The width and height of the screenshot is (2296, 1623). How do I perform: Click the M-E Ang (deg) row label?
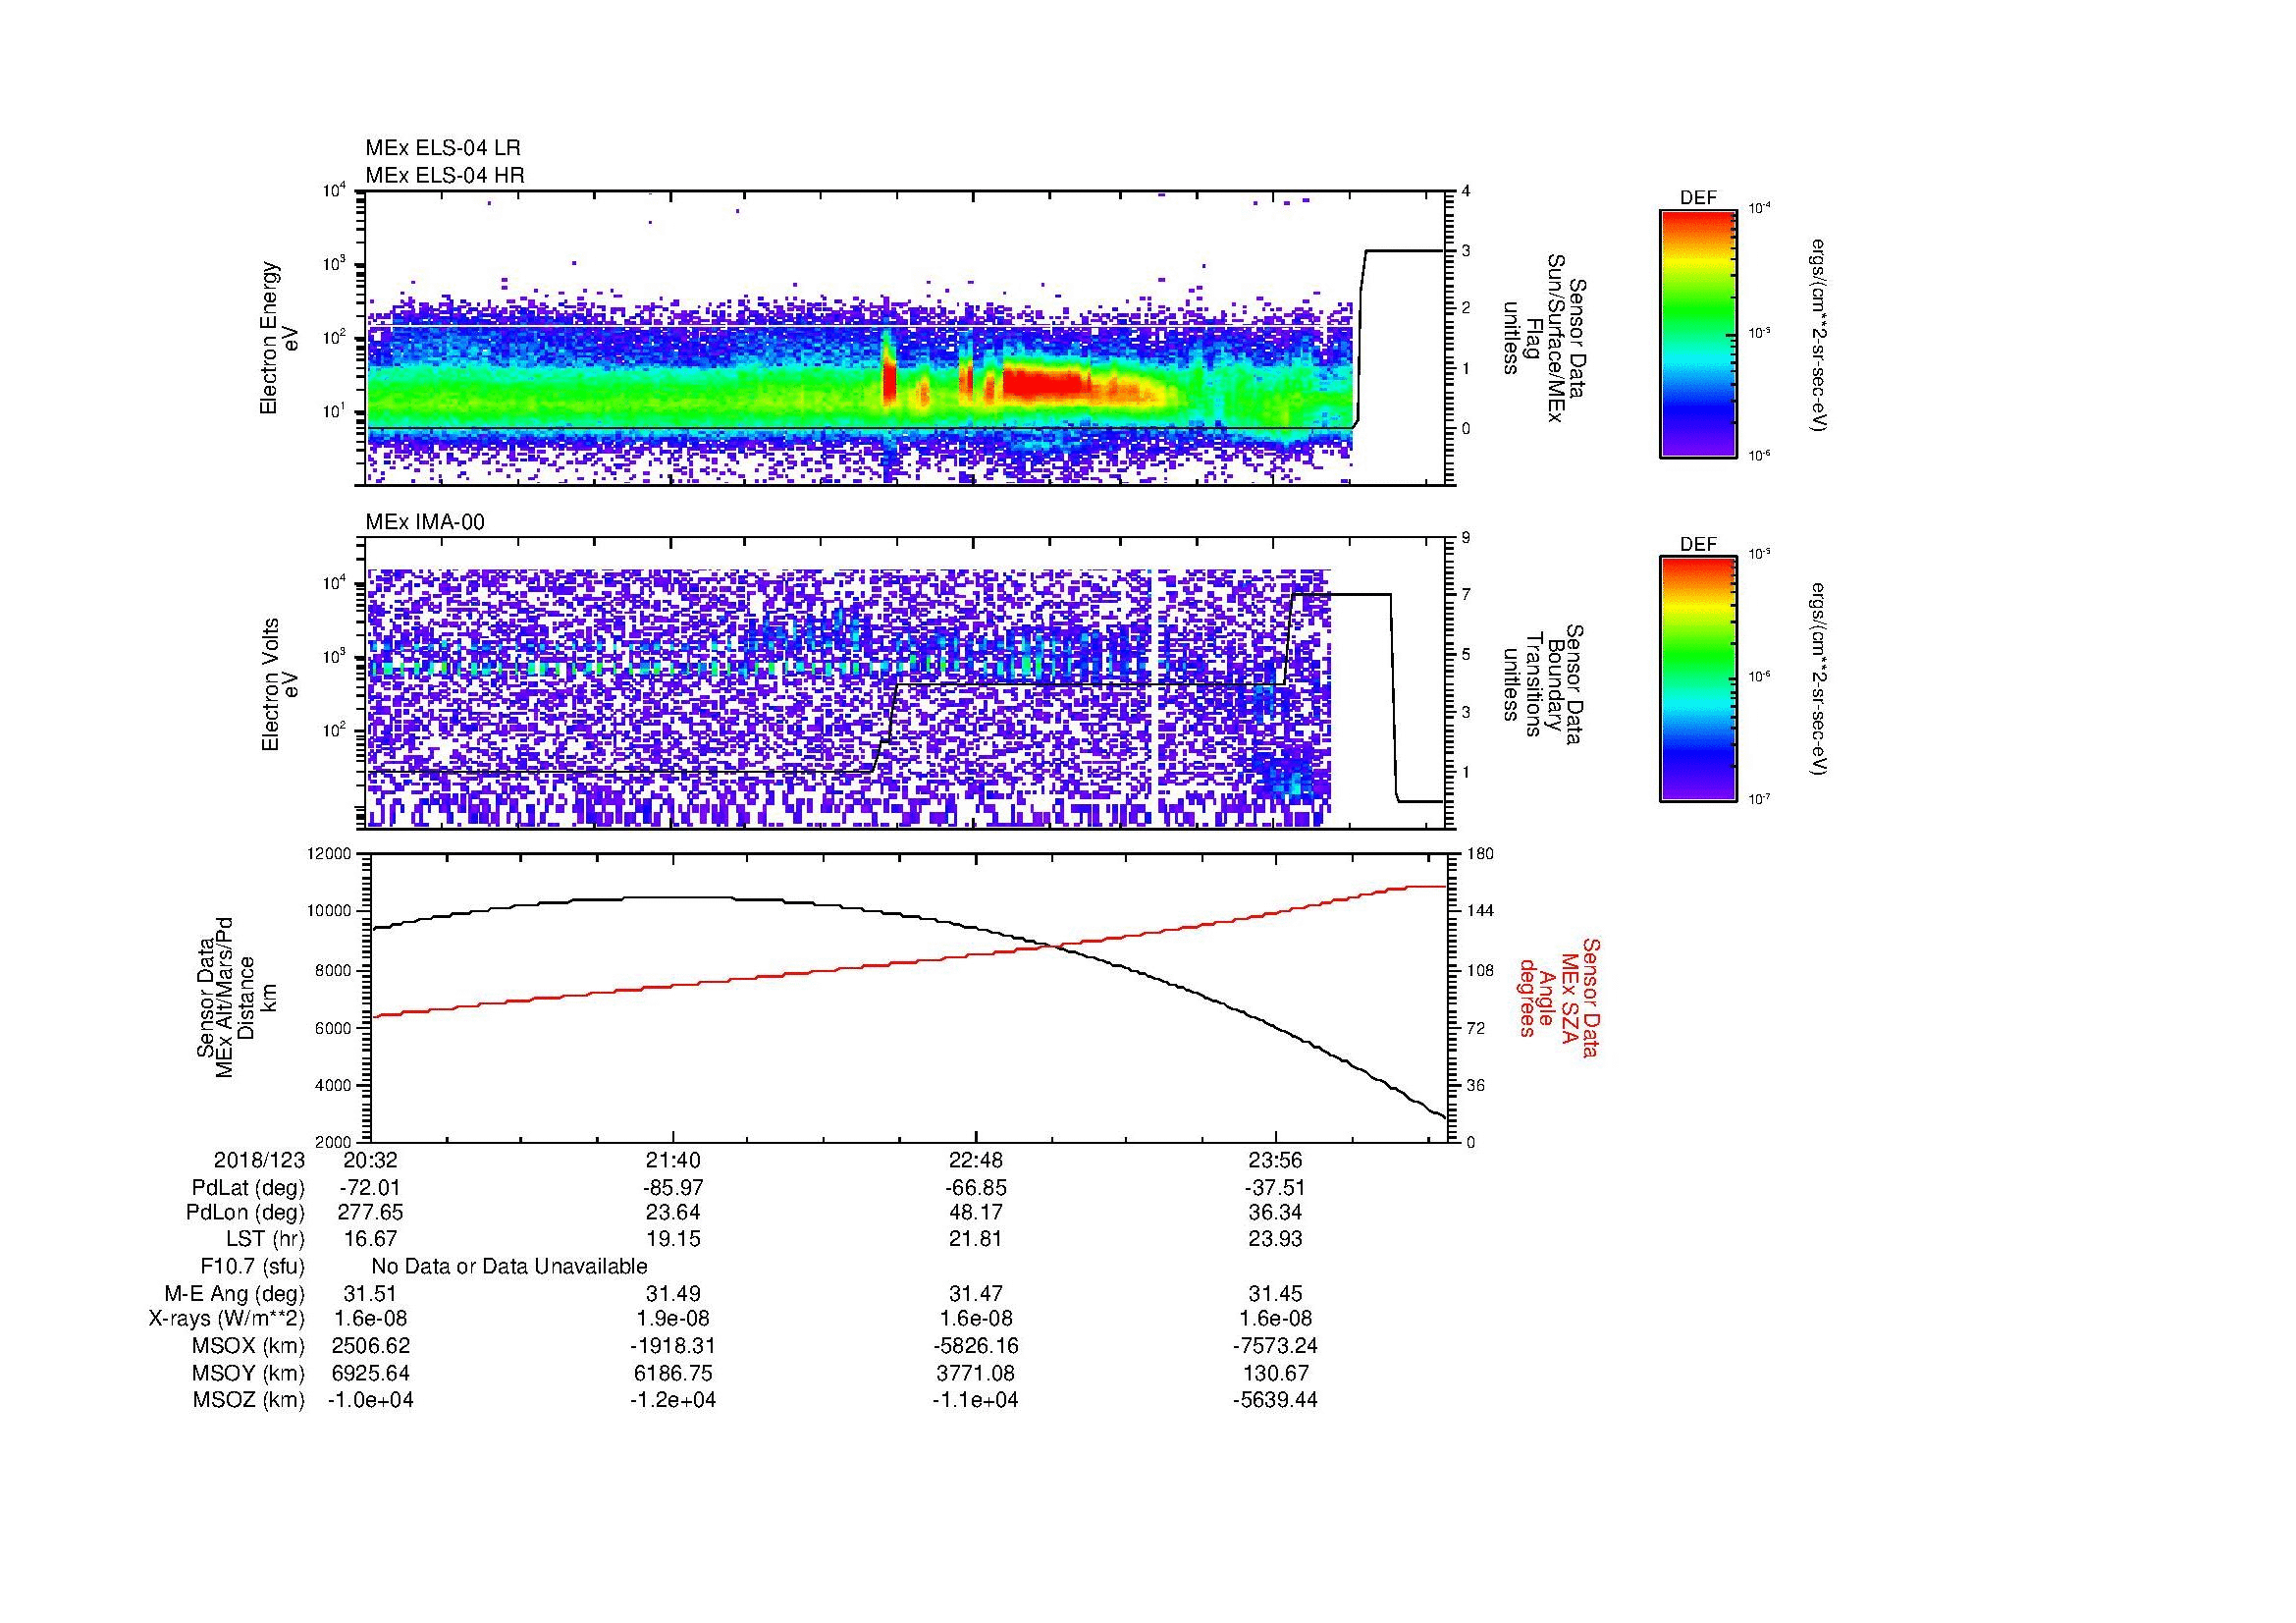pos(235,1293)
